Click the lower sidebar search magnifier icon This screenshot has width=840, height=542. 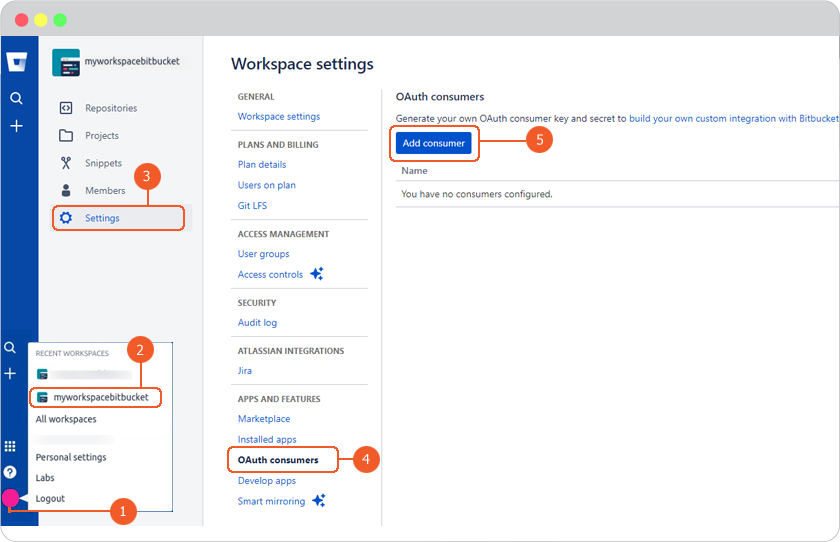[10, 348]
